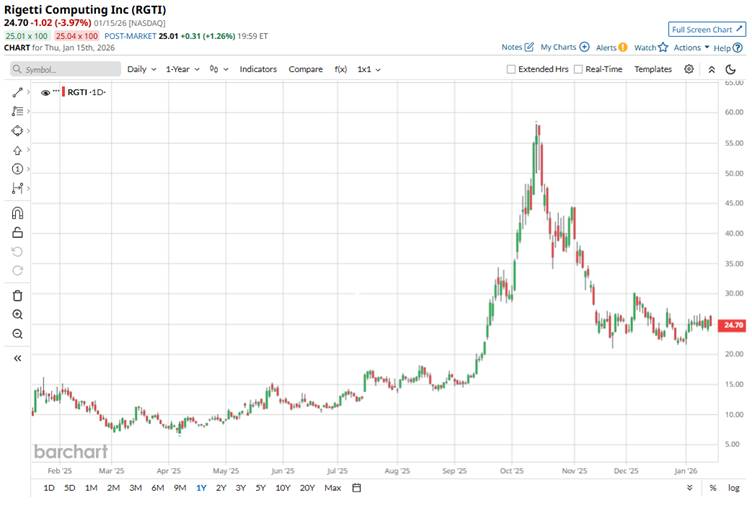Image resolution: width=752 pixels, height=508 pixels.
Task: Open the chart type selector
Action: pyautogui.click(x=219, y=70)
